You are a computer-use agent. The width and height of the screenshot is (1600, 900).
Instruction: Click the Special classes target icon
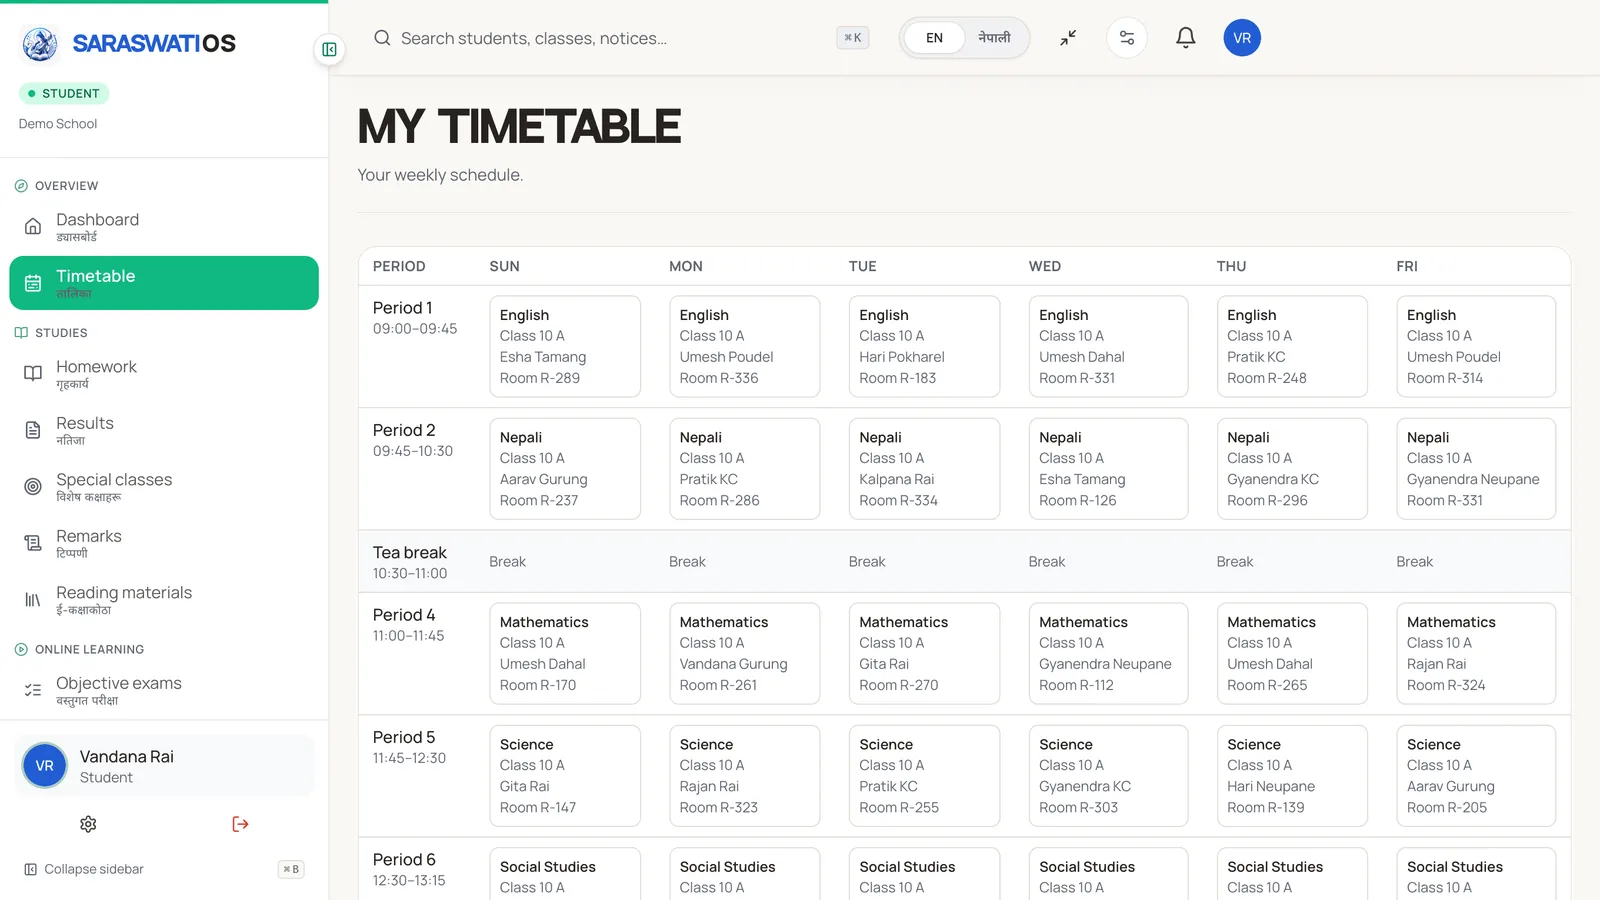tap(33, 487)
